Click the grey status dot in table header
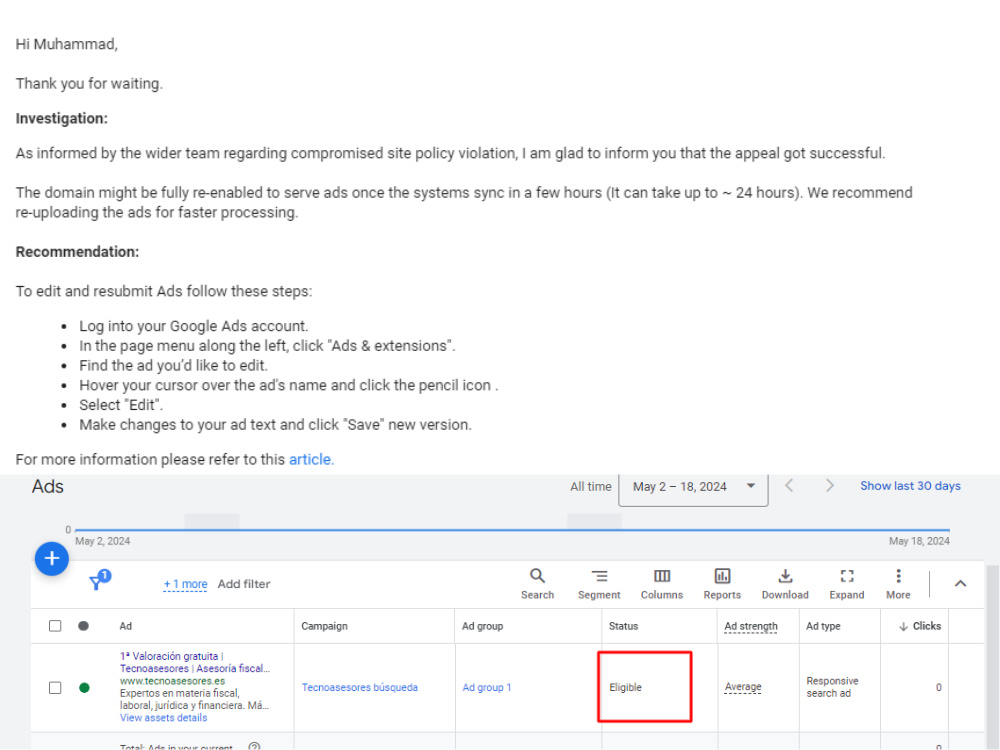Screen dimensions: 1000x750 84,626
